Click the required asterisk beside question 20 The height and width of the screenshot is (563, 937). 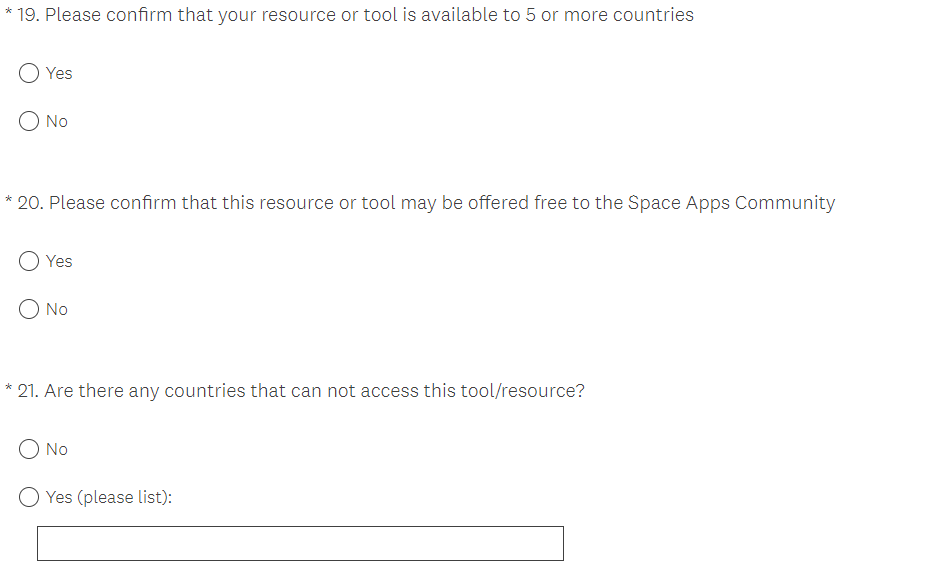click(x=8, y=203)
